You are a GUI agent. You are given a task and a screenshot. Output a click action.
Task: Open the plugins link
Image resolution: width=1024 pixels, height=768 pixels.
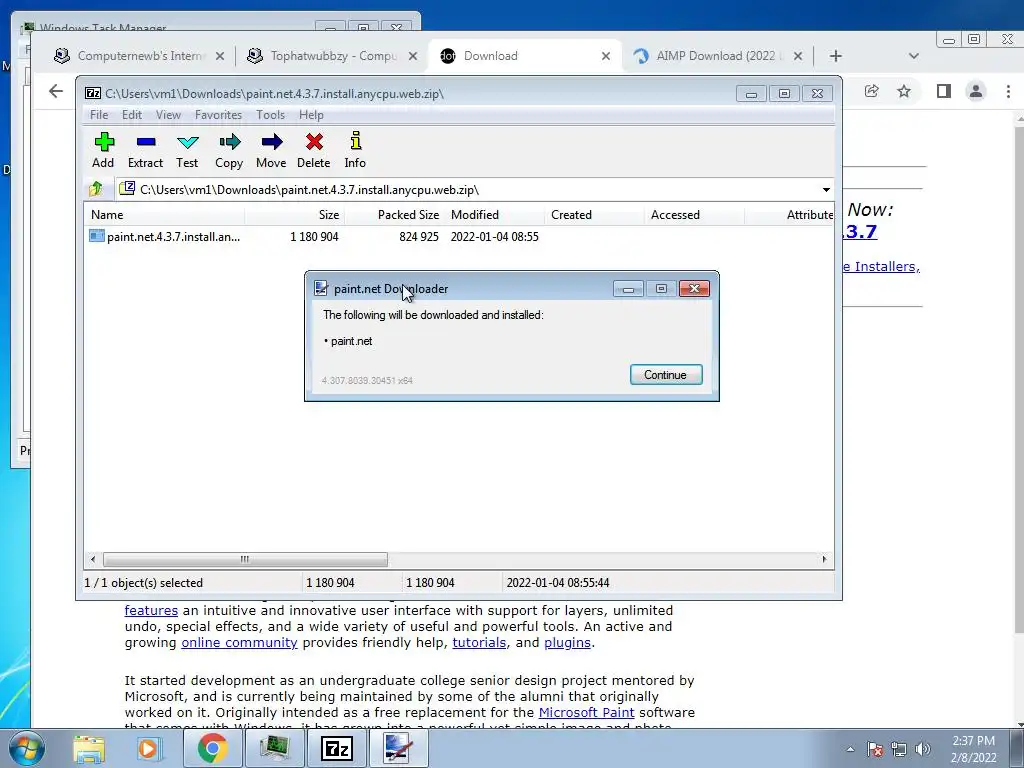(x=568, y=643)
